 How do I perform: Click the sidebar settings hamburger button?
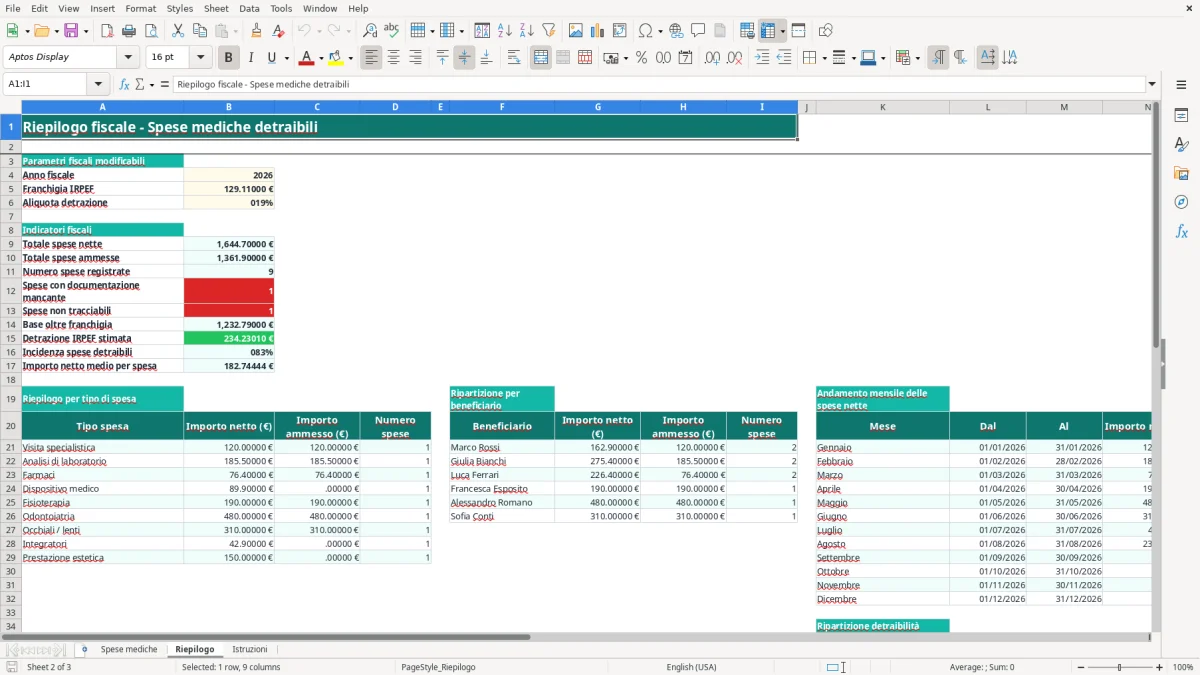click(x=1181, y=85)
